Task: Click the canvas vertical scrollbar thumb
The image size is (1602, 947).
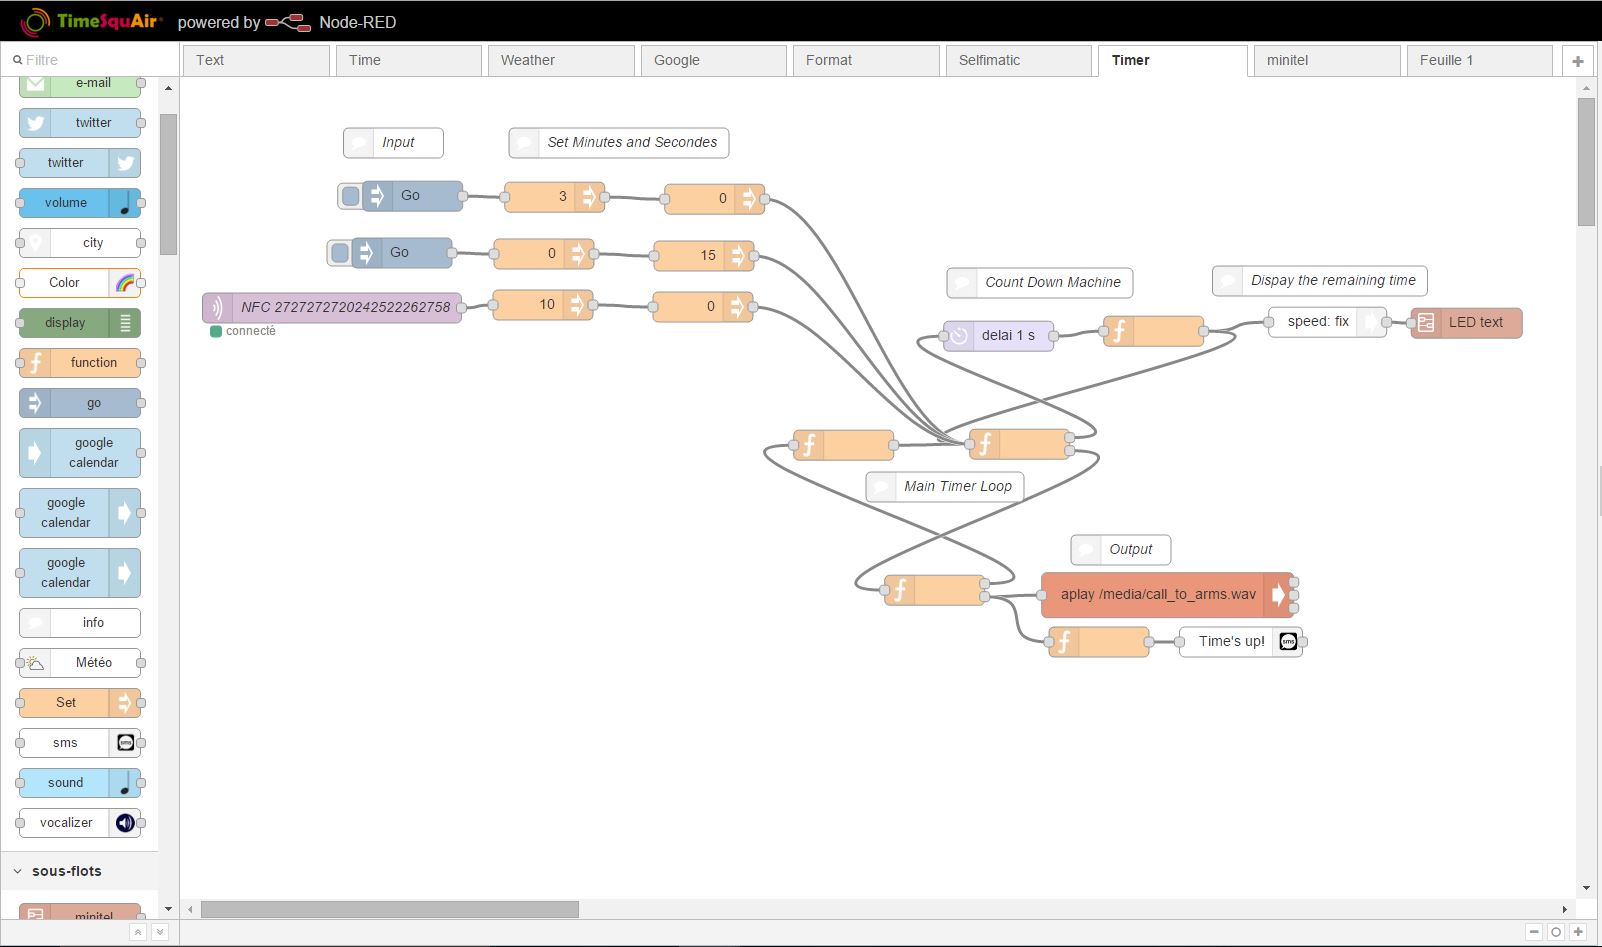Action: (x=1586, y=162)
